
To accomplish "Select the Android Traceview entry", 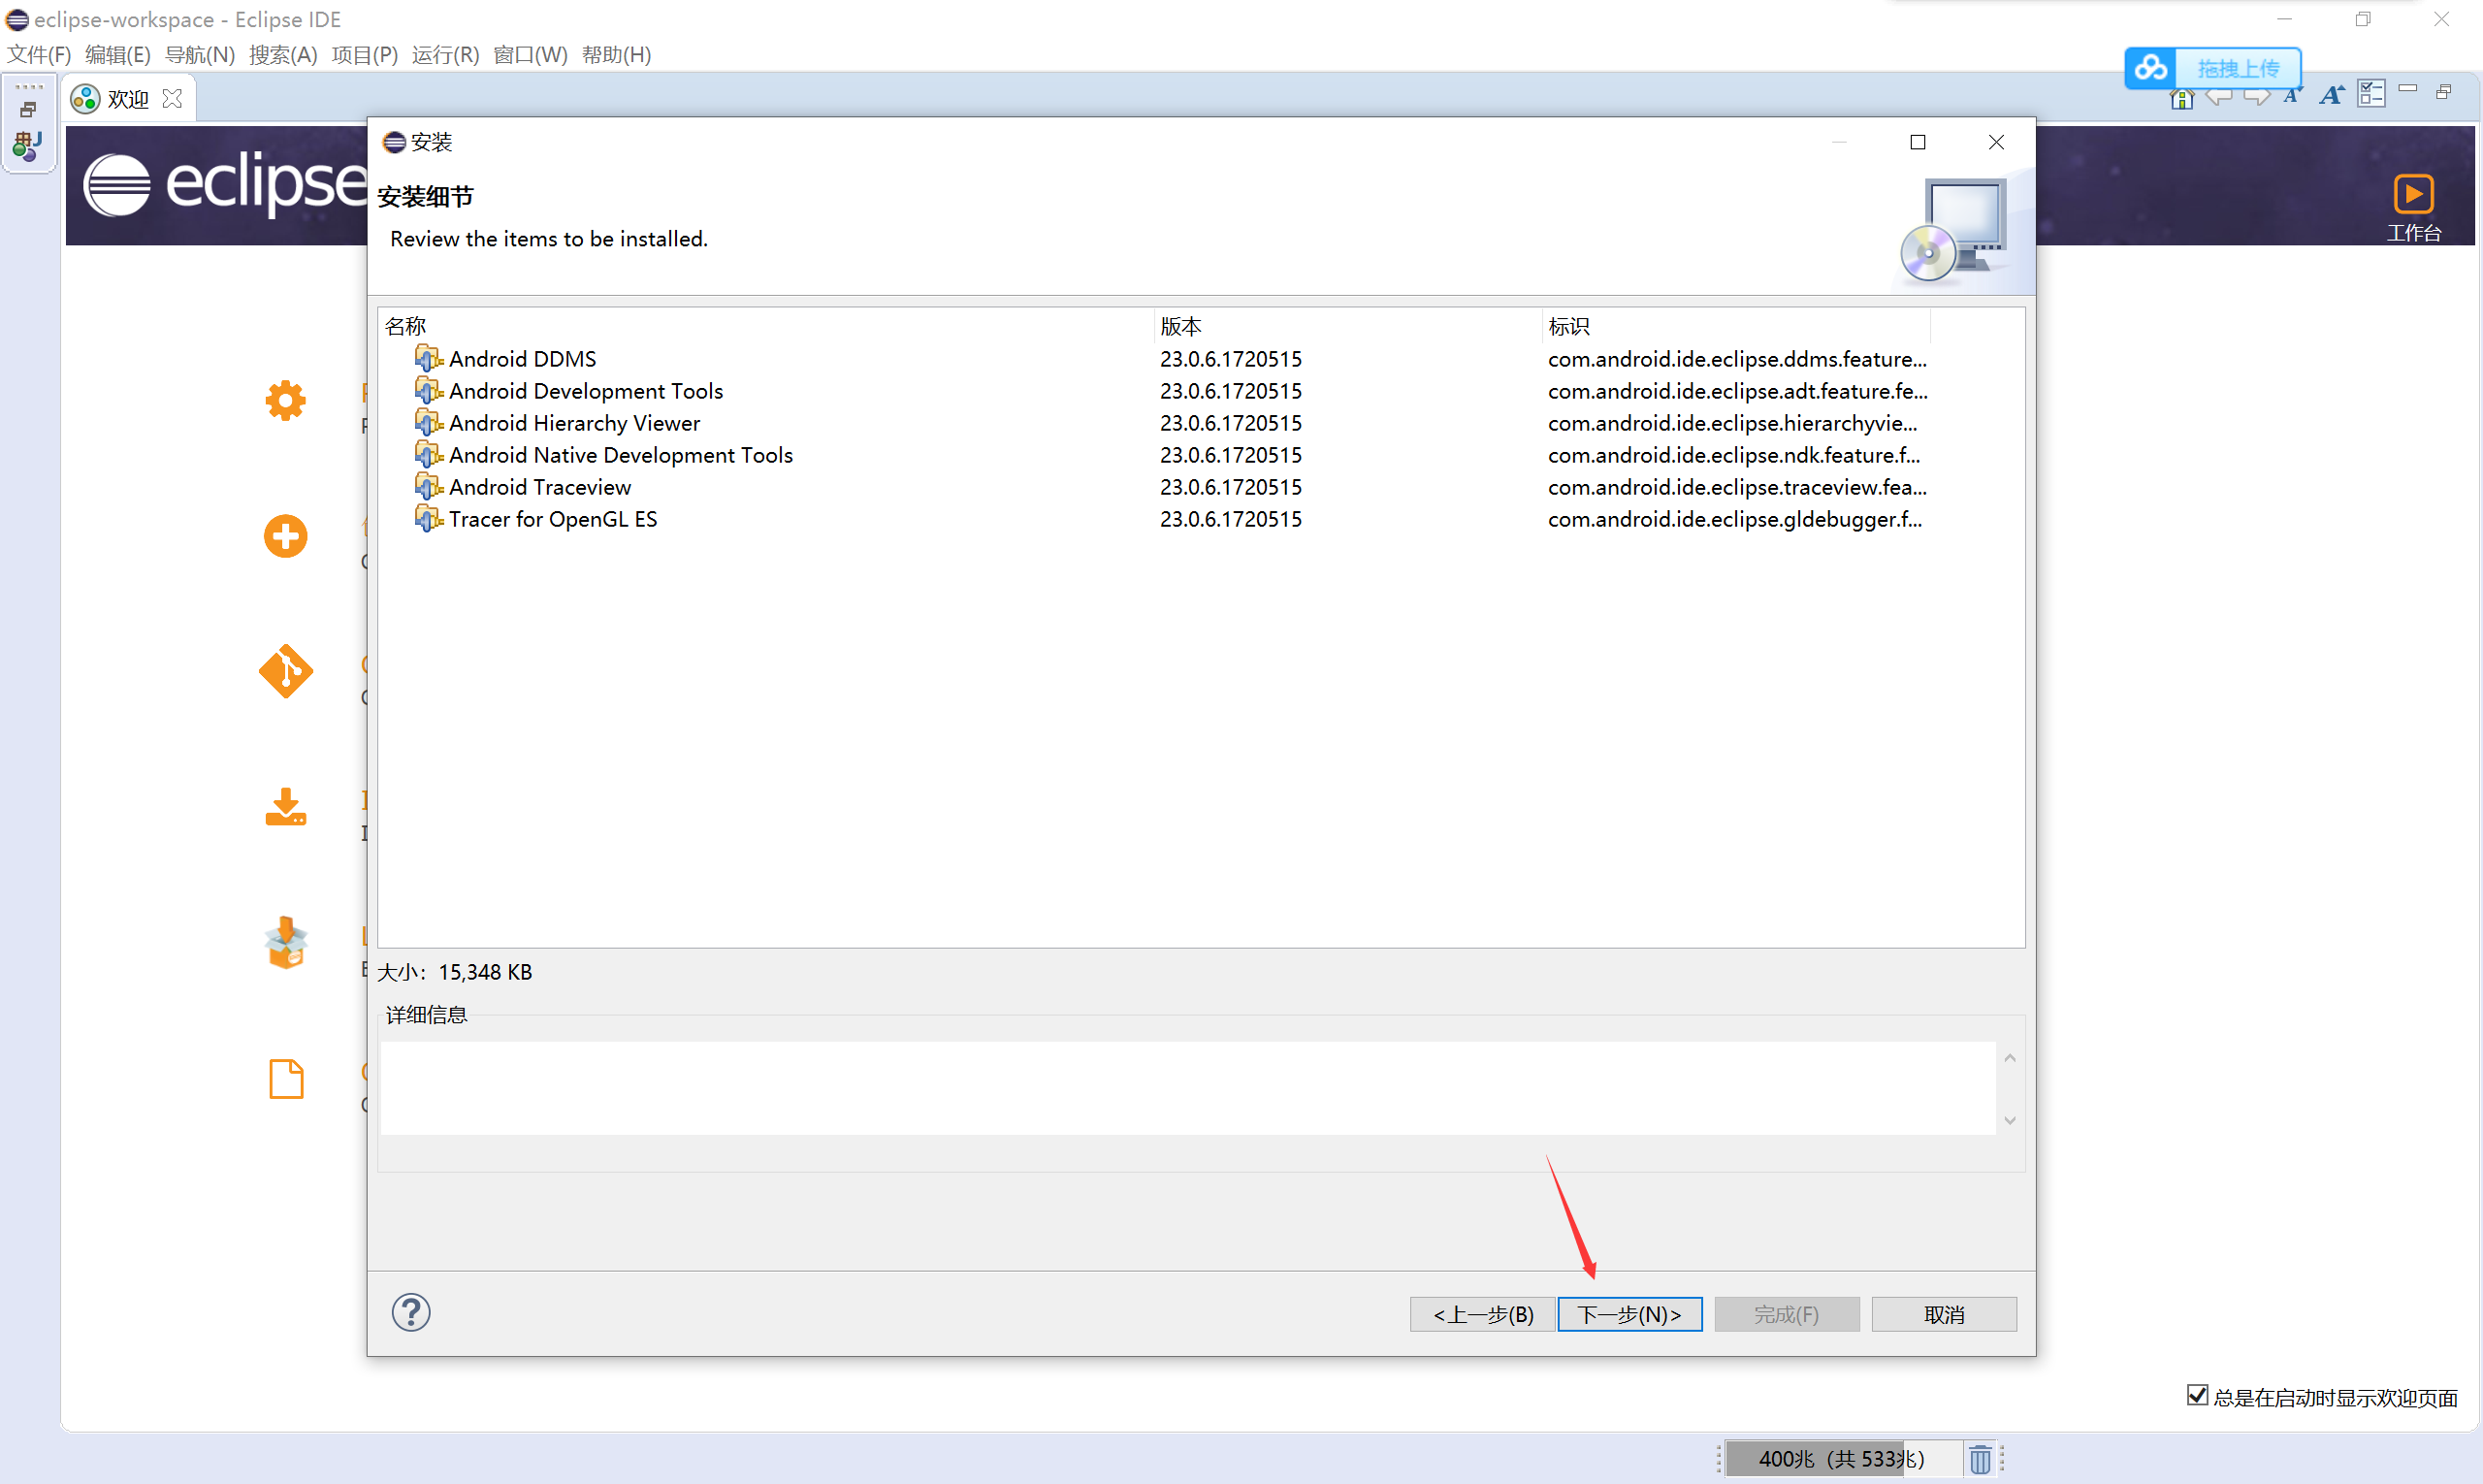I will pos(539,487).
